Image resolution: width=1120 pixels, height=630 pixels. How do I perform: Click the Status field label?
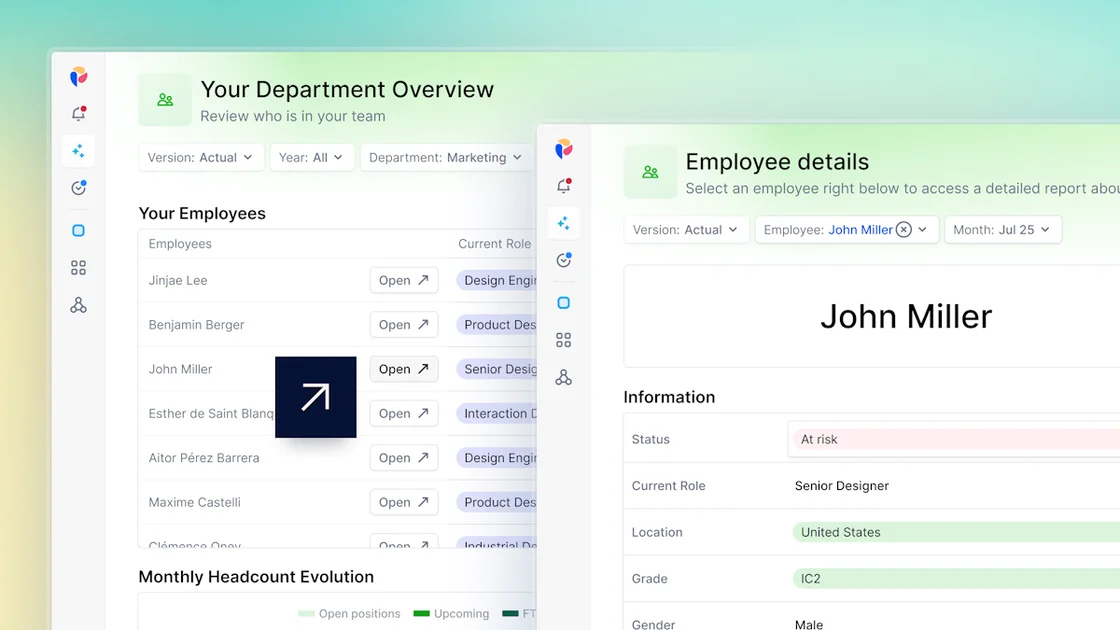651,439
